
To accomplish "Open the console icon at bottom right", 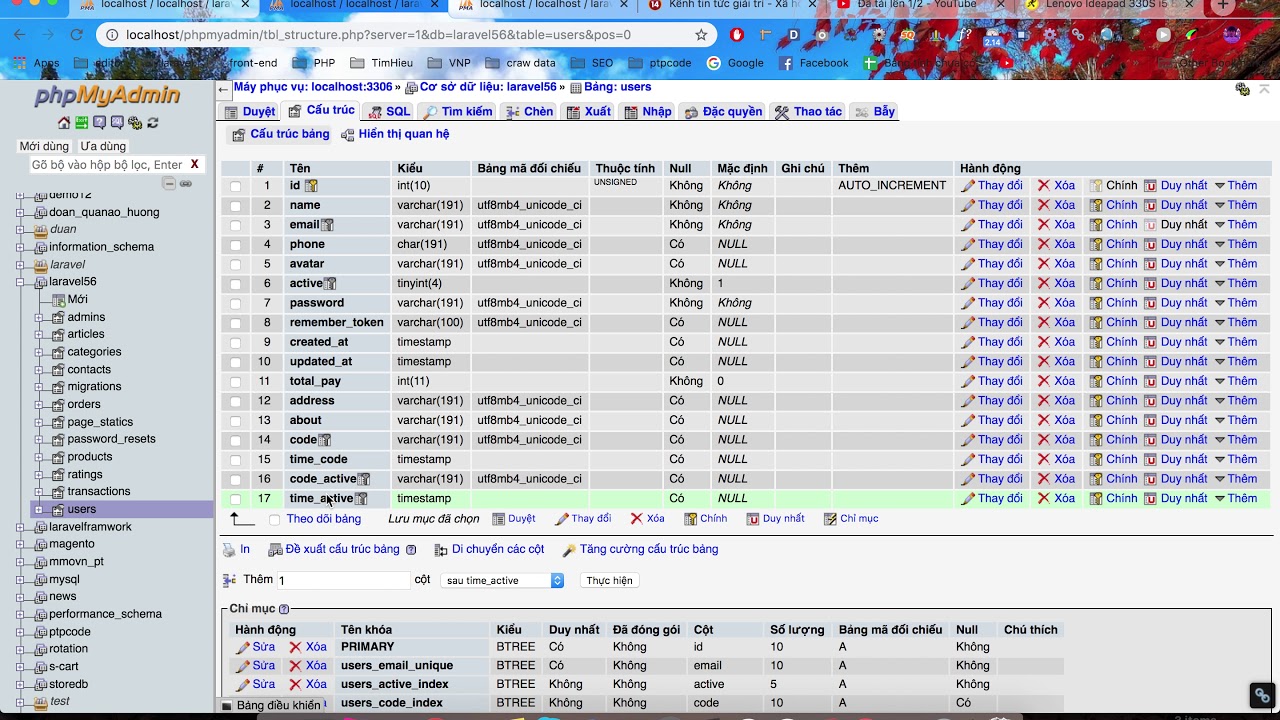I will pos(1262,696).
